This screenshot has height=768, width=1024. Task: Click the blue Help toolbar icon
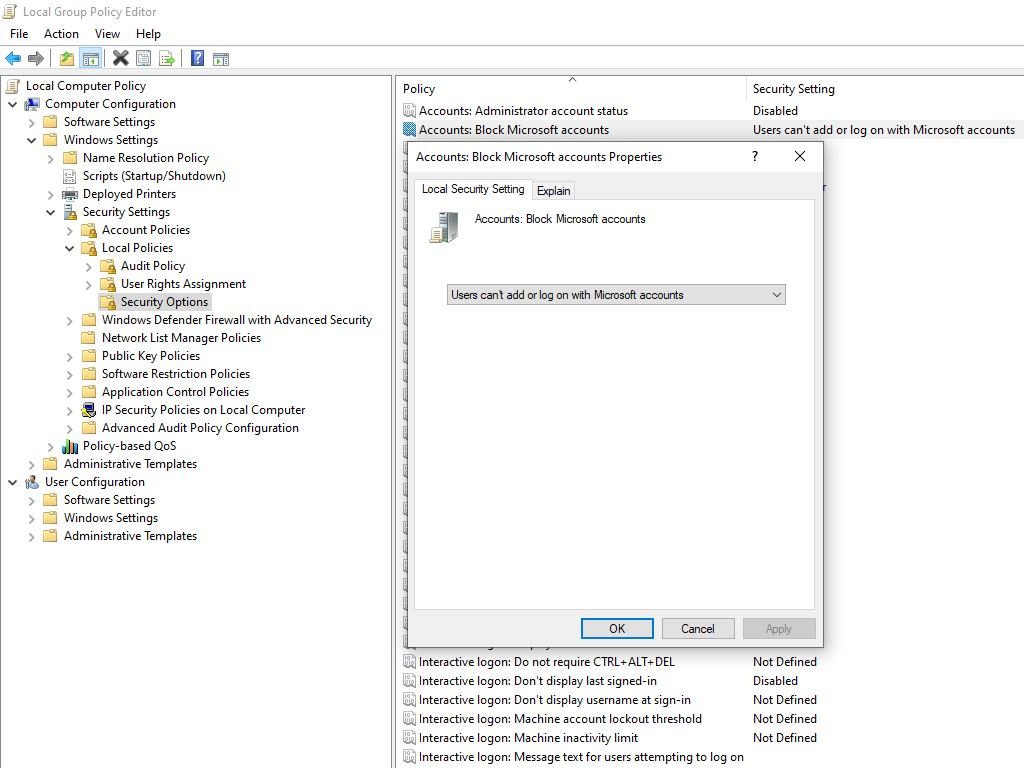pyautogui.click(x=197, y=59)
